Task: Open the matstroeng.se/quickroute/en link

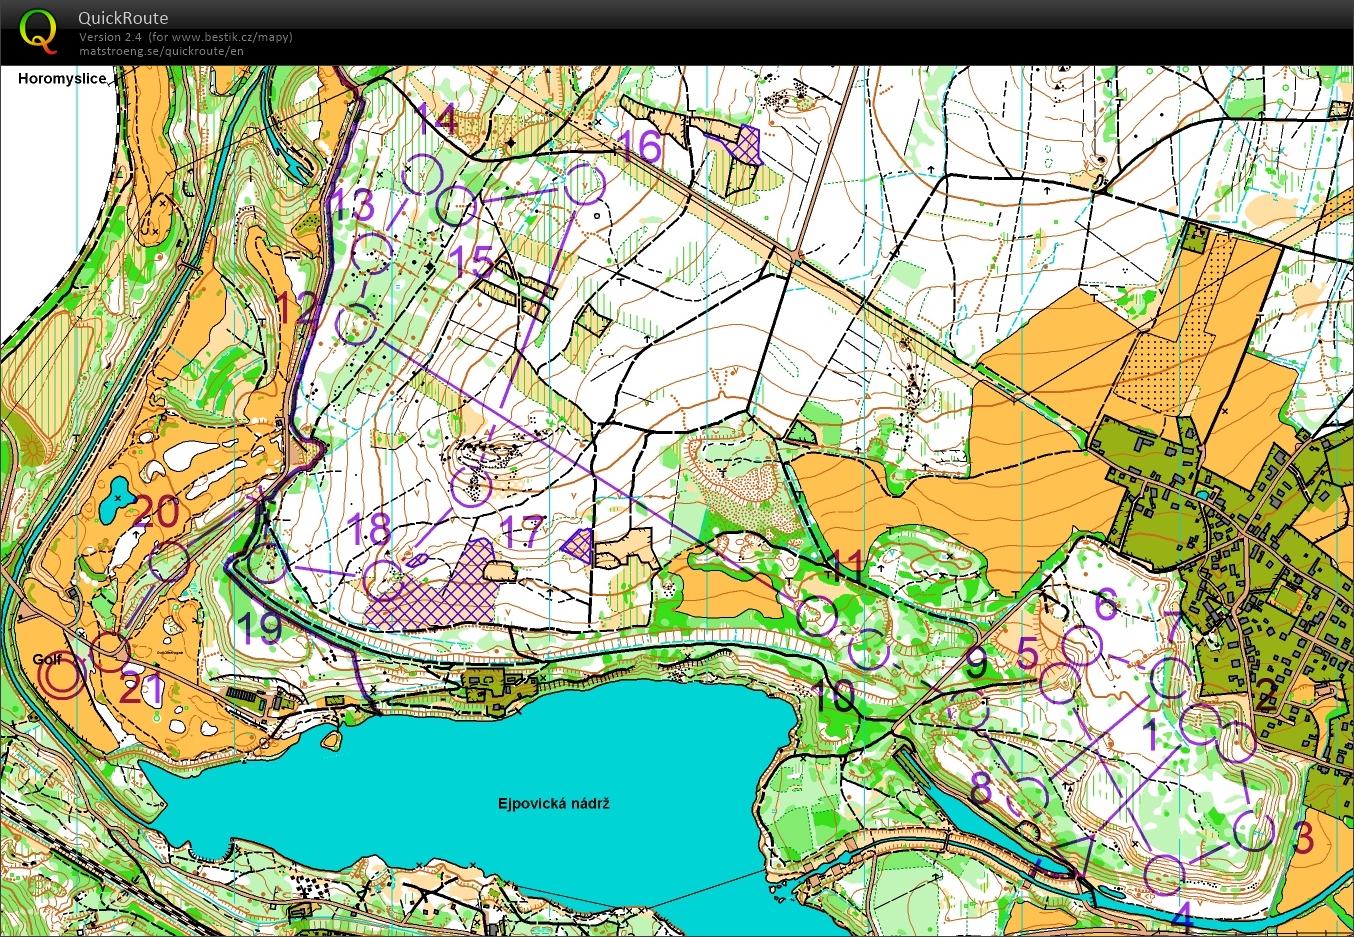Action: pyautogui.click(x=161, y=51)
